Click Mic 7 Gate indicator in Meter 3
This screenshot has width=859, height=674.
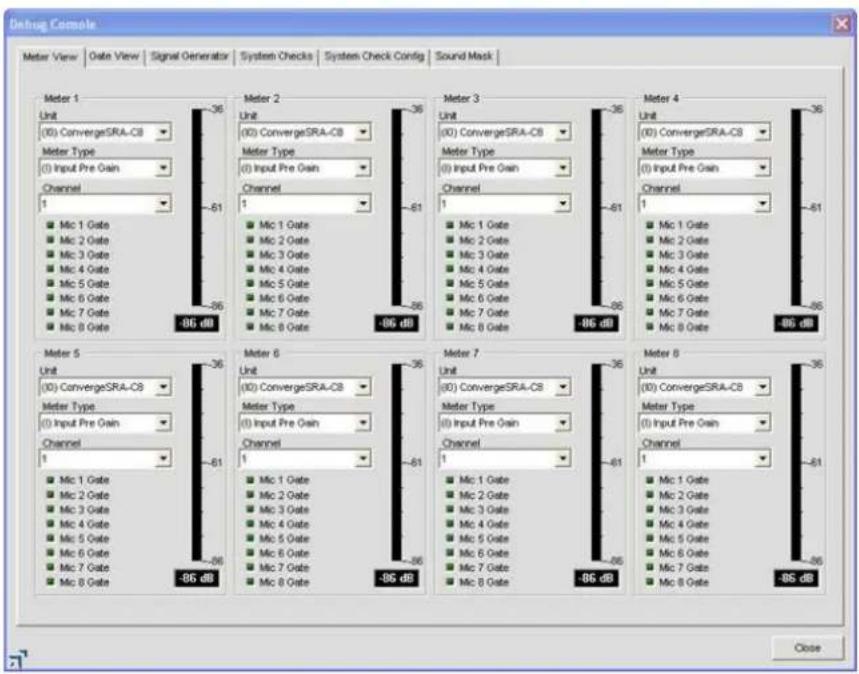click(450, 312)
